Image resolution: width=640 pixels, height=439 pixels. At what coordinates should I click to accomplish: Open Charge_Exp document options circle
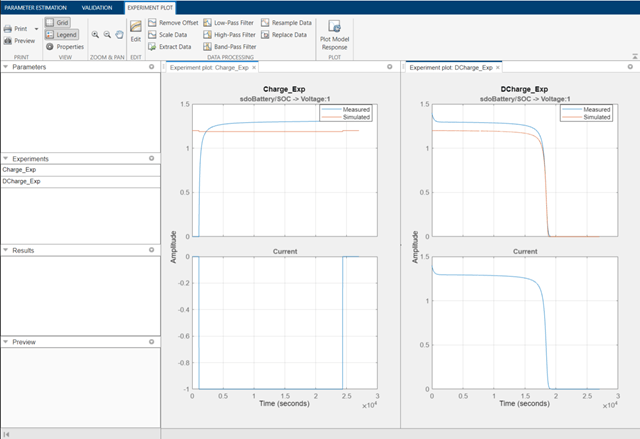pos(390,67)
